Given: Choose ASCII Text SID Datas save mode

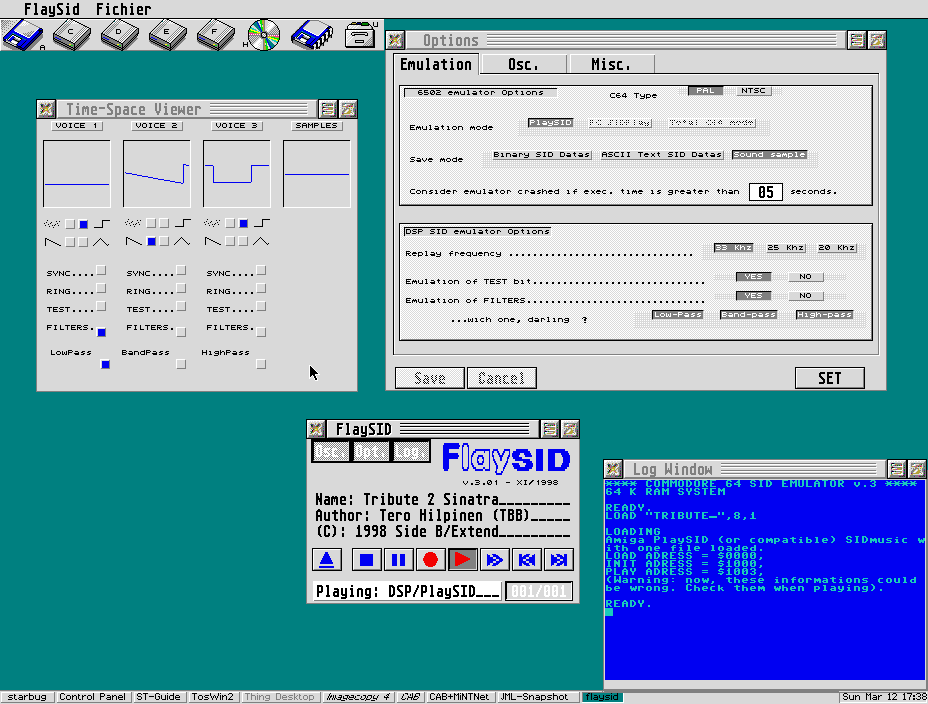Looking at the screenshot, I should [662, 154].
